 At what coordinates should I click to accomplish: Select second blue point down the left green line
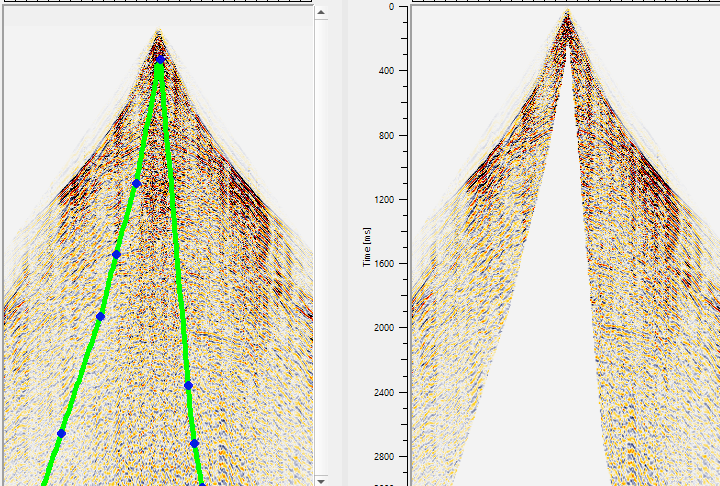click(136, 184)
